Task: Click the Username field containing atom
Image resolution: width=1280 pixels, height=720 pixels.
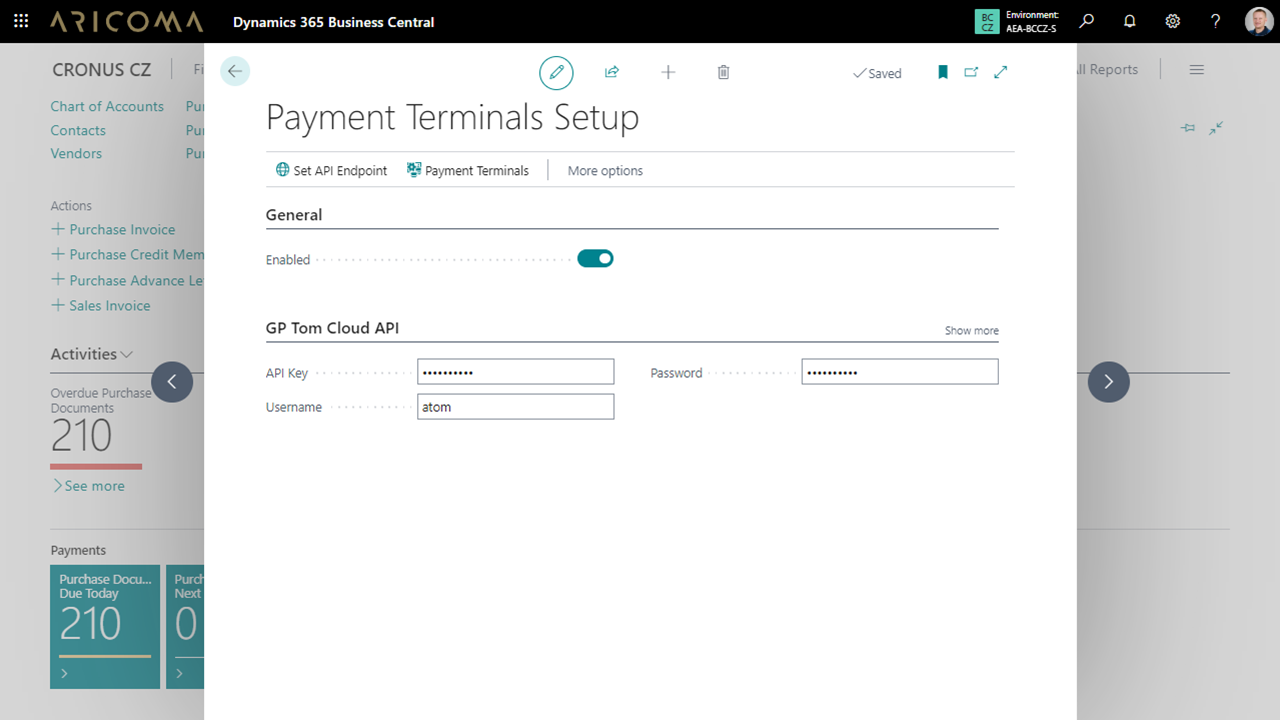Action: (x=515, y=406)
